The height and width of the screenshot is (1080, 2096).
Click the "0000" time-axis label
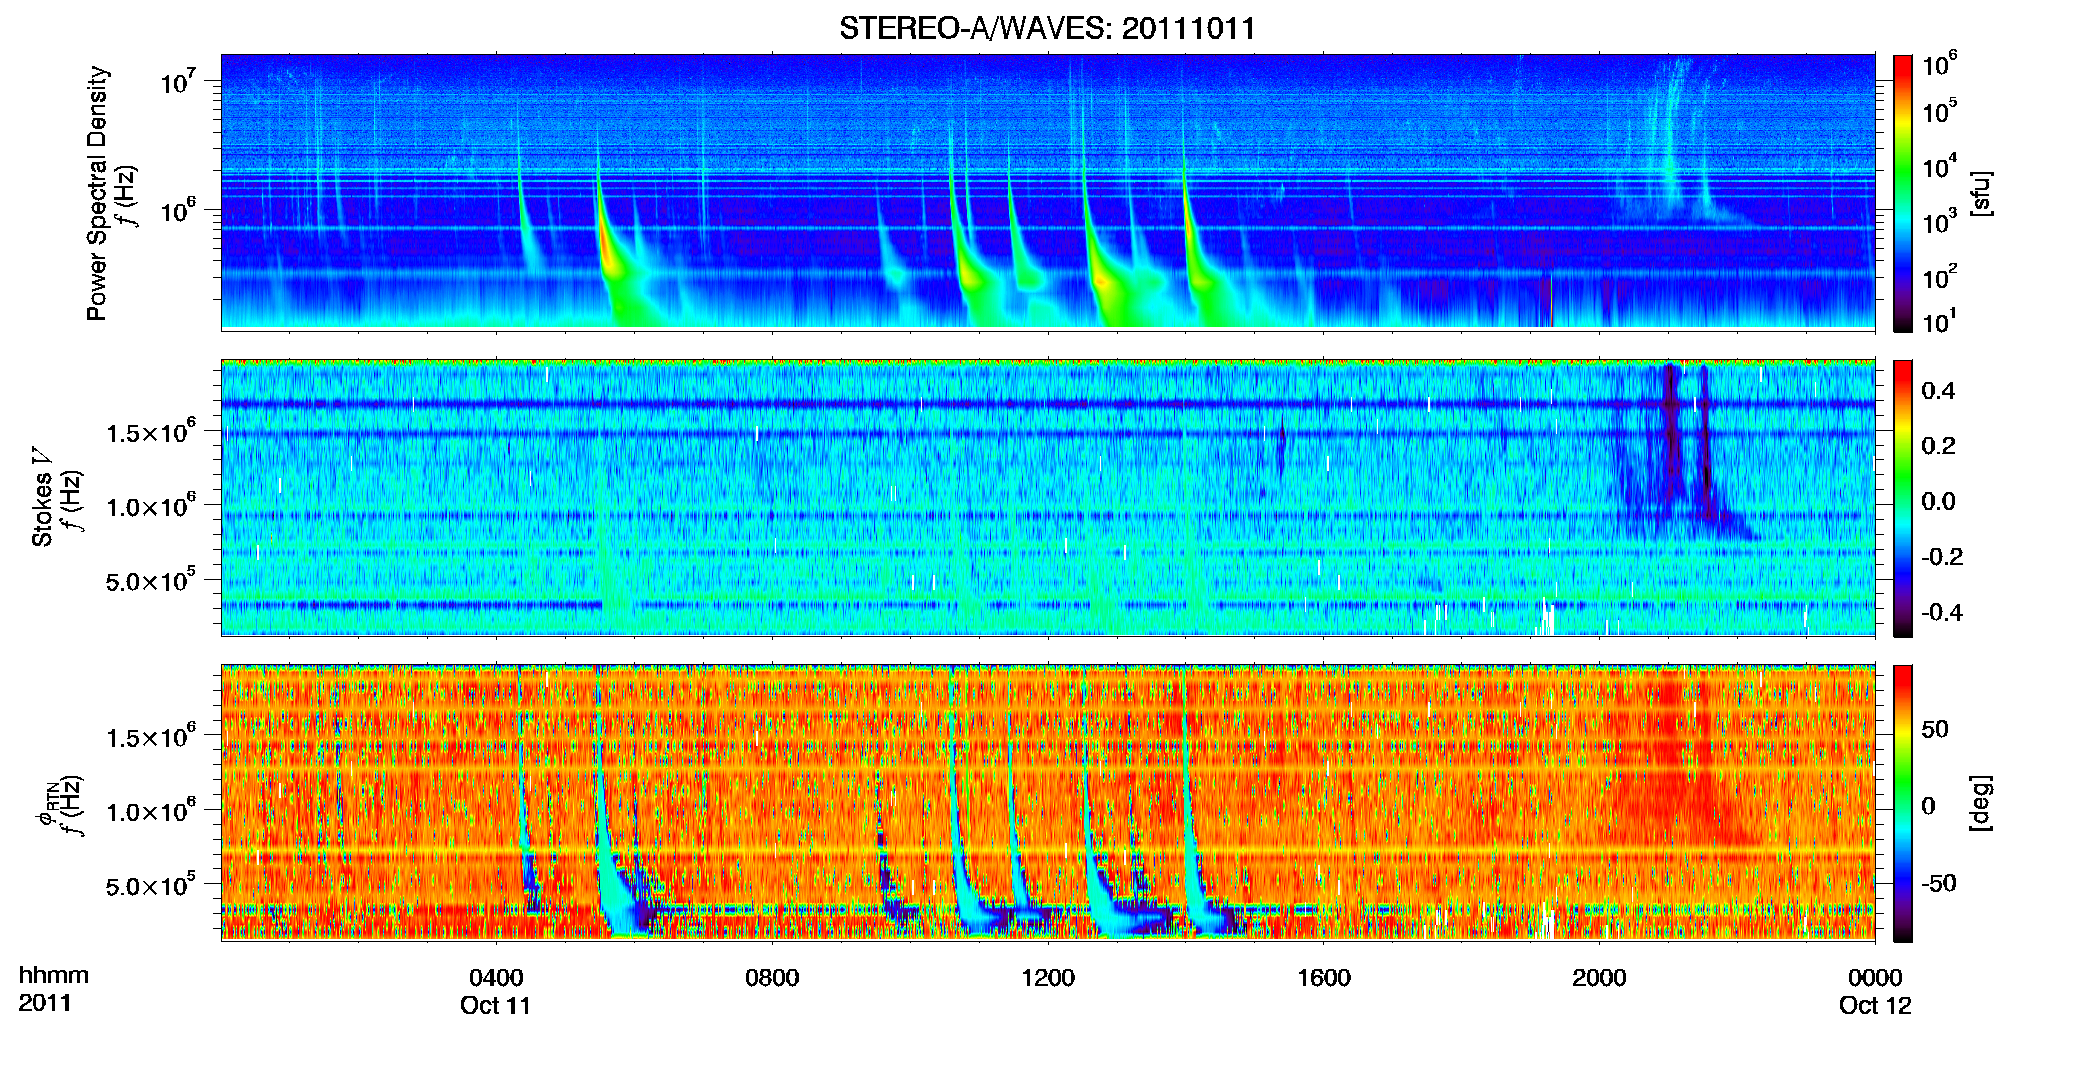click(x=1875, y=977)
